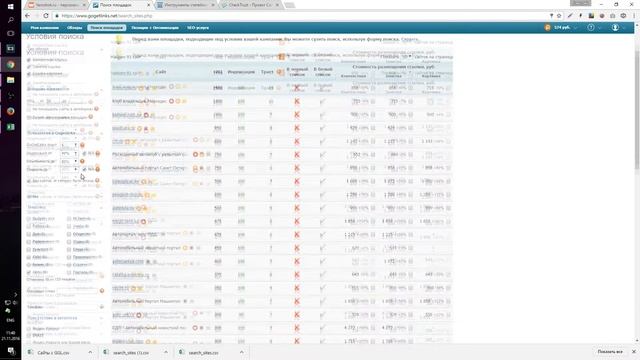
Task: Open the saved-password key icon
Action: click(x=551, y=16)
